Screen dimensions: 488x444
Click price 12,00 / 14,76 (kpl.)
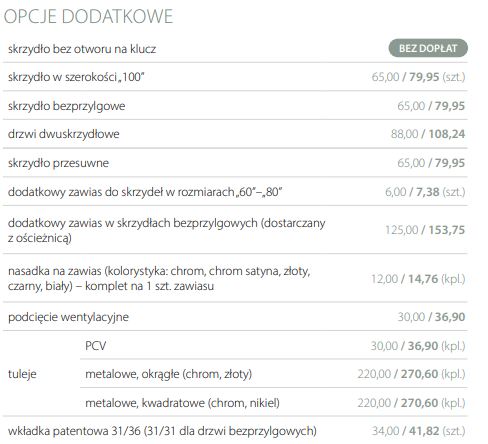click(x=418, y=279)
